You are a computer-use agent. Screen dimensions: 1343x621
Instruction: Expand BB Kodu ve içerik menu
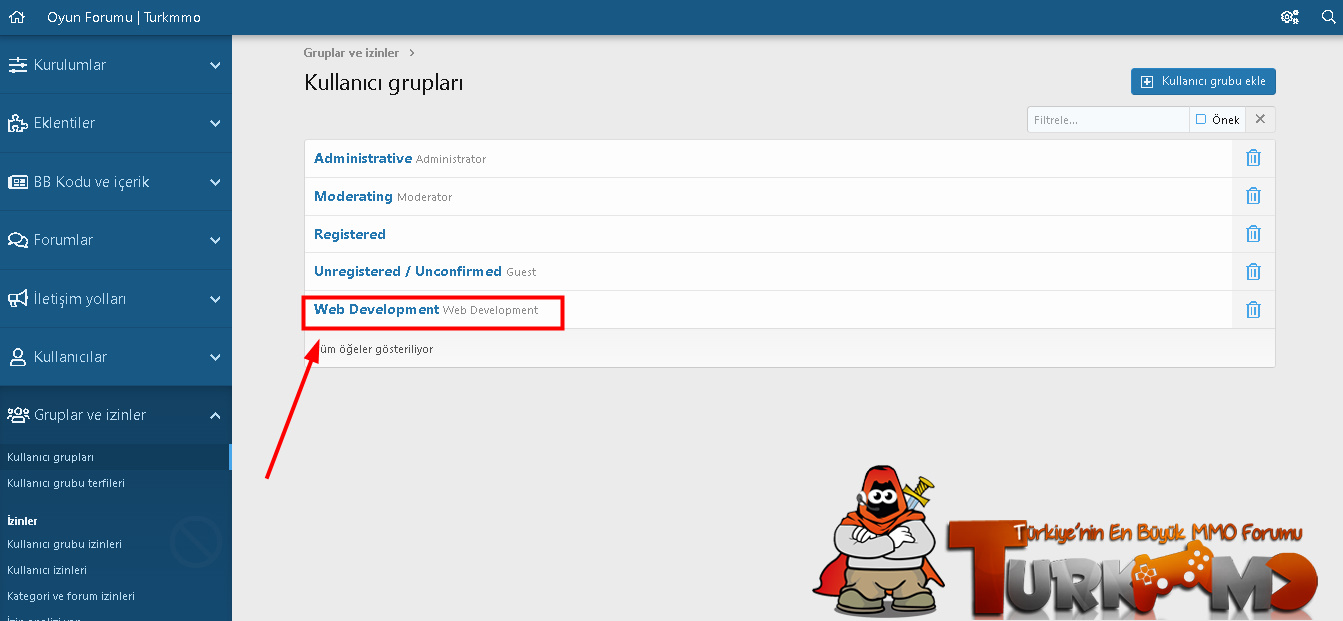pos(115,182)
